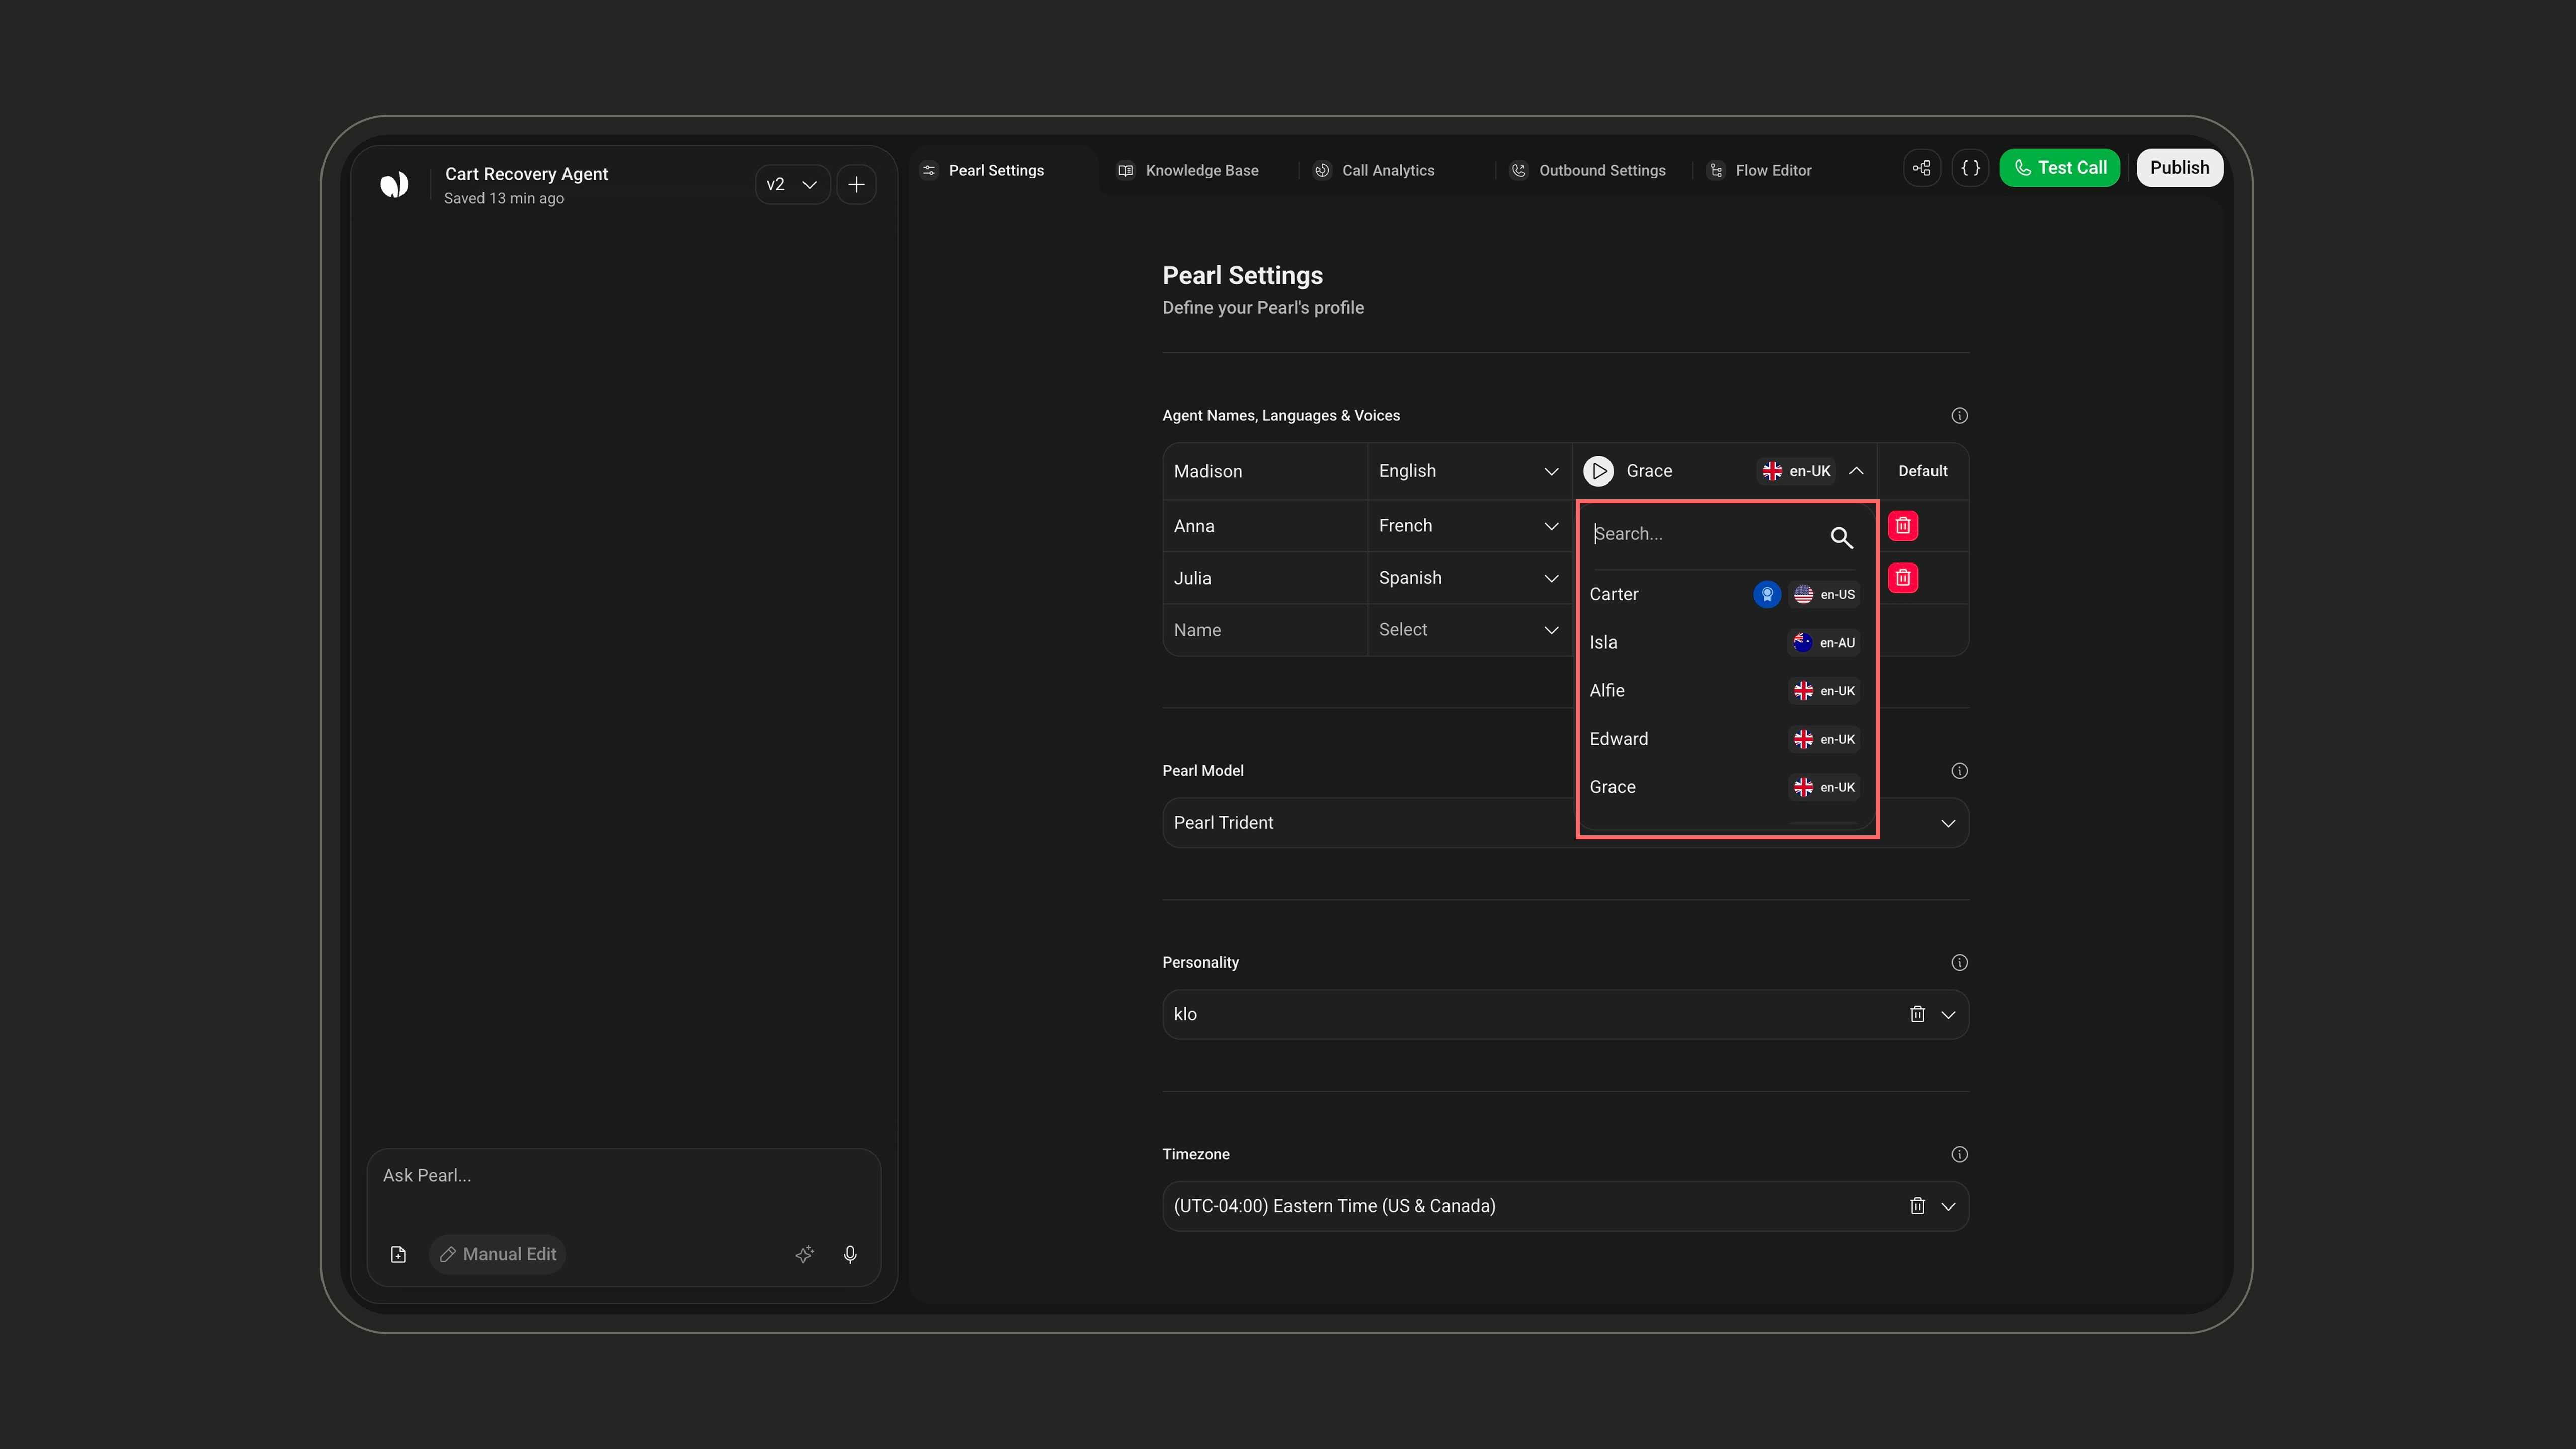Open info for Agent Names, Languages & Voices

(1959, 415)
